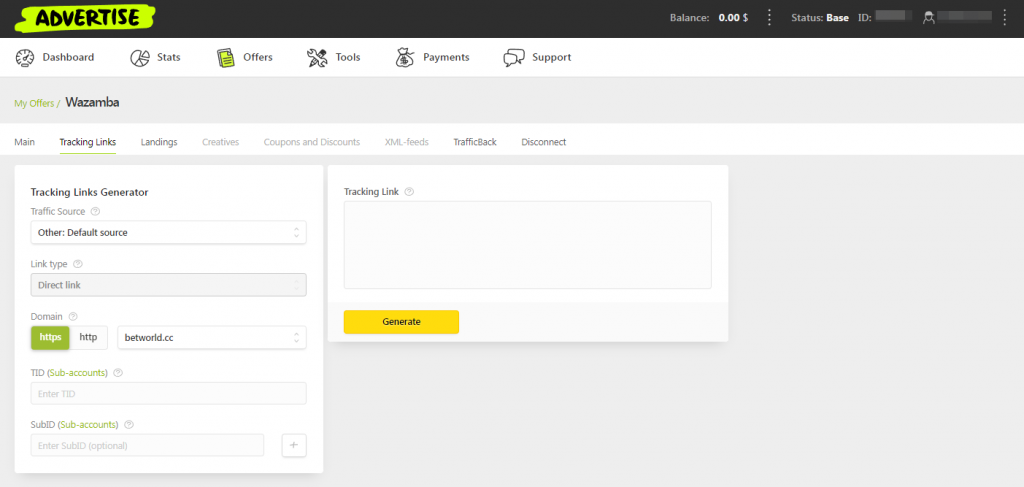Screen dimensions: 1024x487
Task: Click the user profile avatar icon
Action: (929, 18)
